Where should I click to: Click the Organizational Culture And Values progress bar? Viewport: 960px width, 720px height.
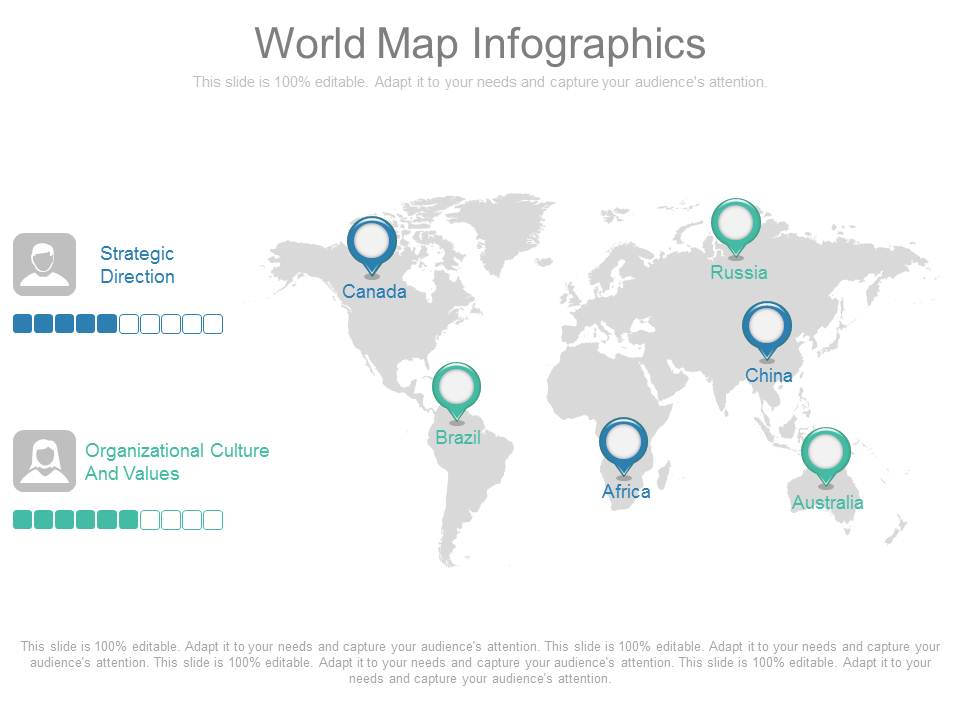(118, 520)
